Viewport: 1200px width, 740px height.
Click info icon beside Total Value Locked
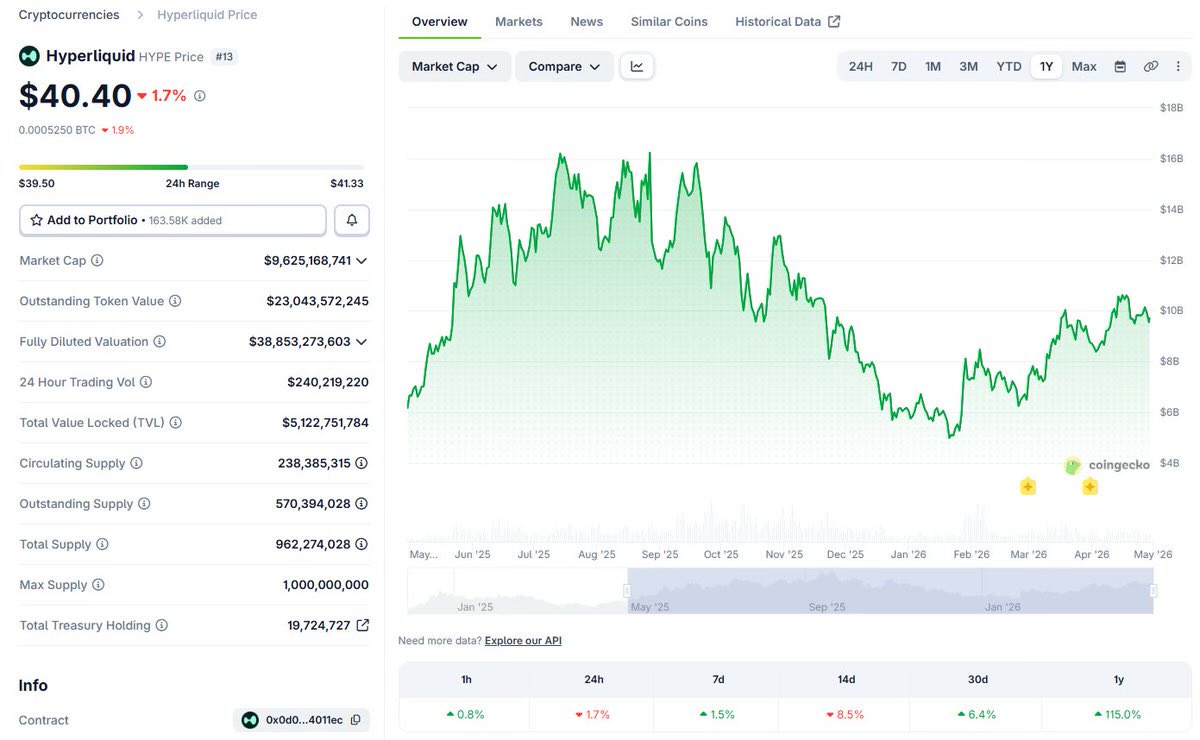coord(176,423)
